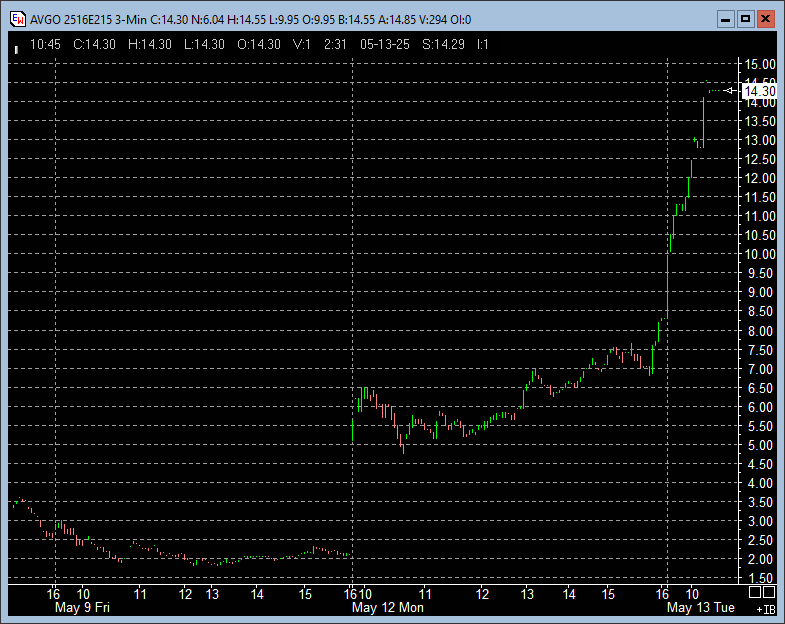Click the 1.50 price axis label

click(762, 578)
